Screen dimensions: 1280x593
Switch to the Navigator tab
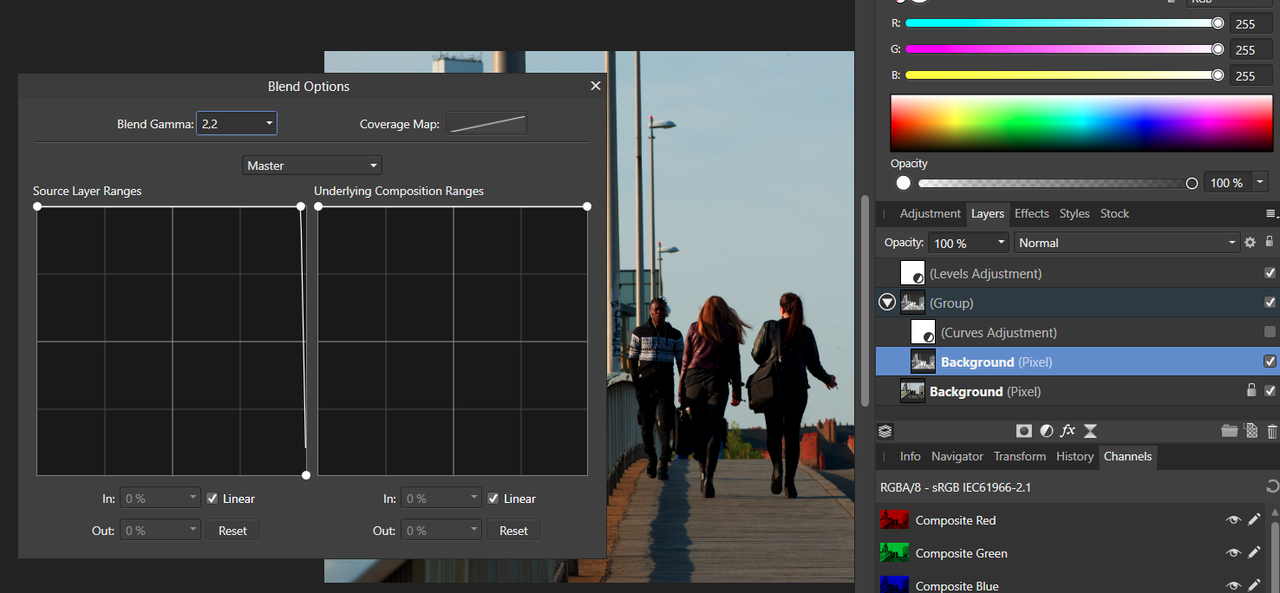(957, 456)
